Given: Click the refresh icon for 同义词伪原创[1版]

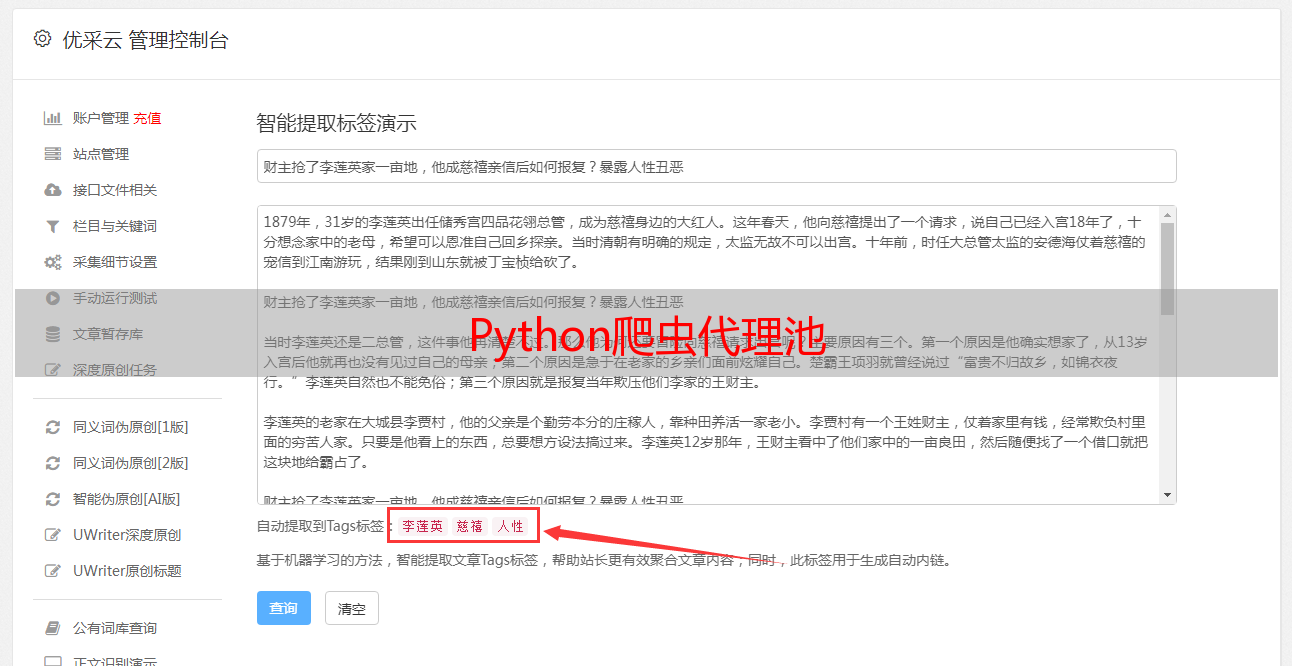Looking at the screenshot, I should point(53,427).
